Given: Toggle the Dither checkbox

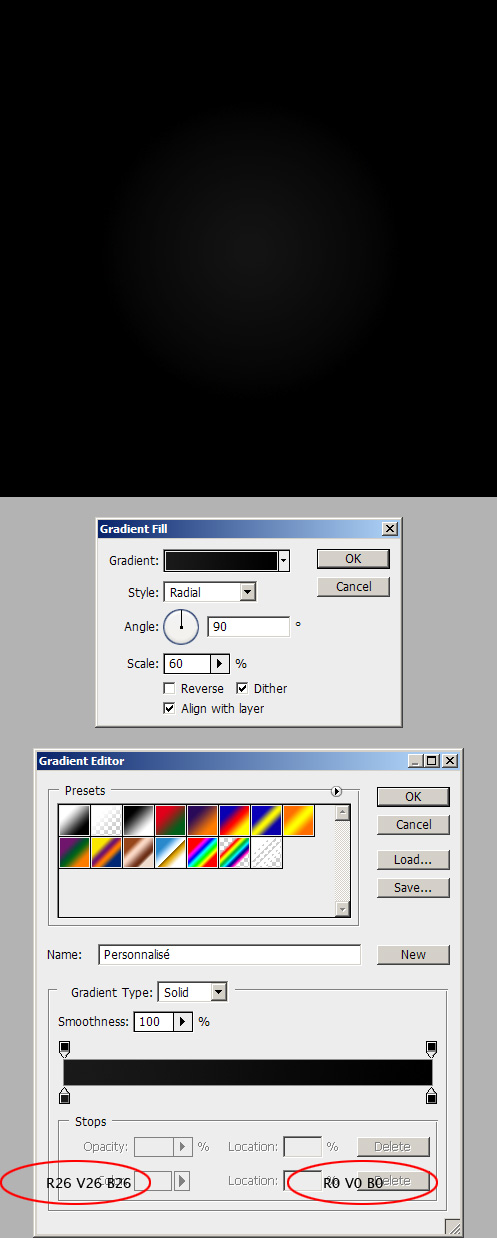Looking at the screenshot, I should [242, 688].
